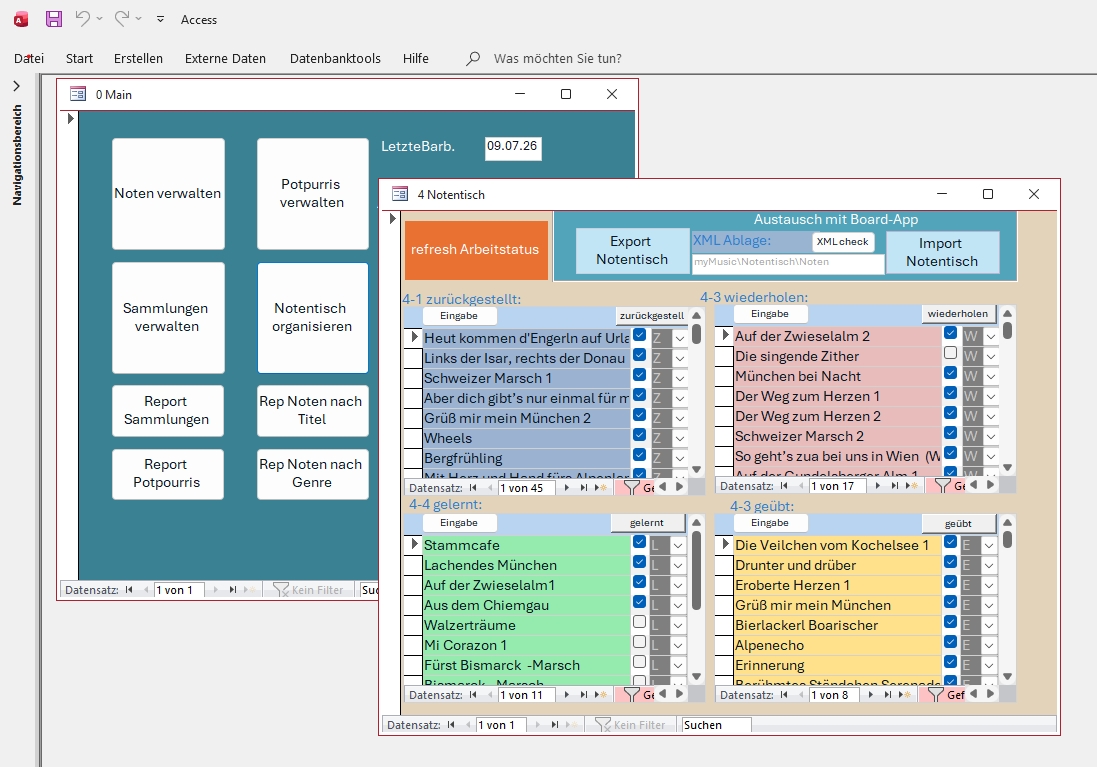Click the Save icon in the quick access toolbar
Screen dimensions: 1097x767
point(54,19)
